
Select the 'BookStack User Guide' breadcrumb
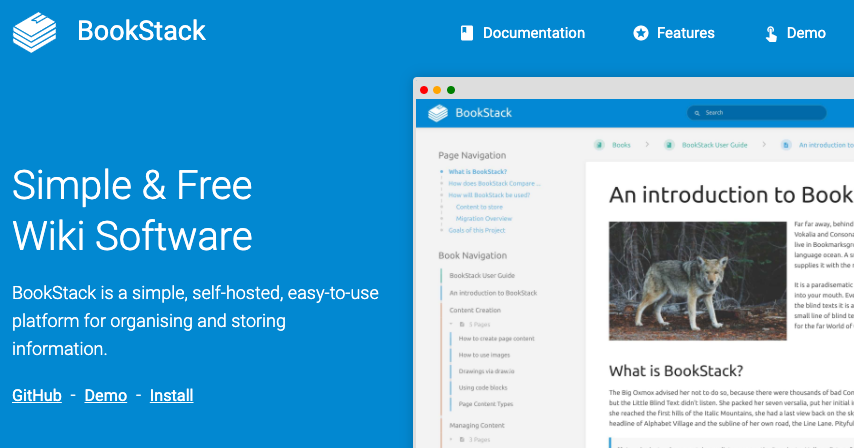coord(715,145)
